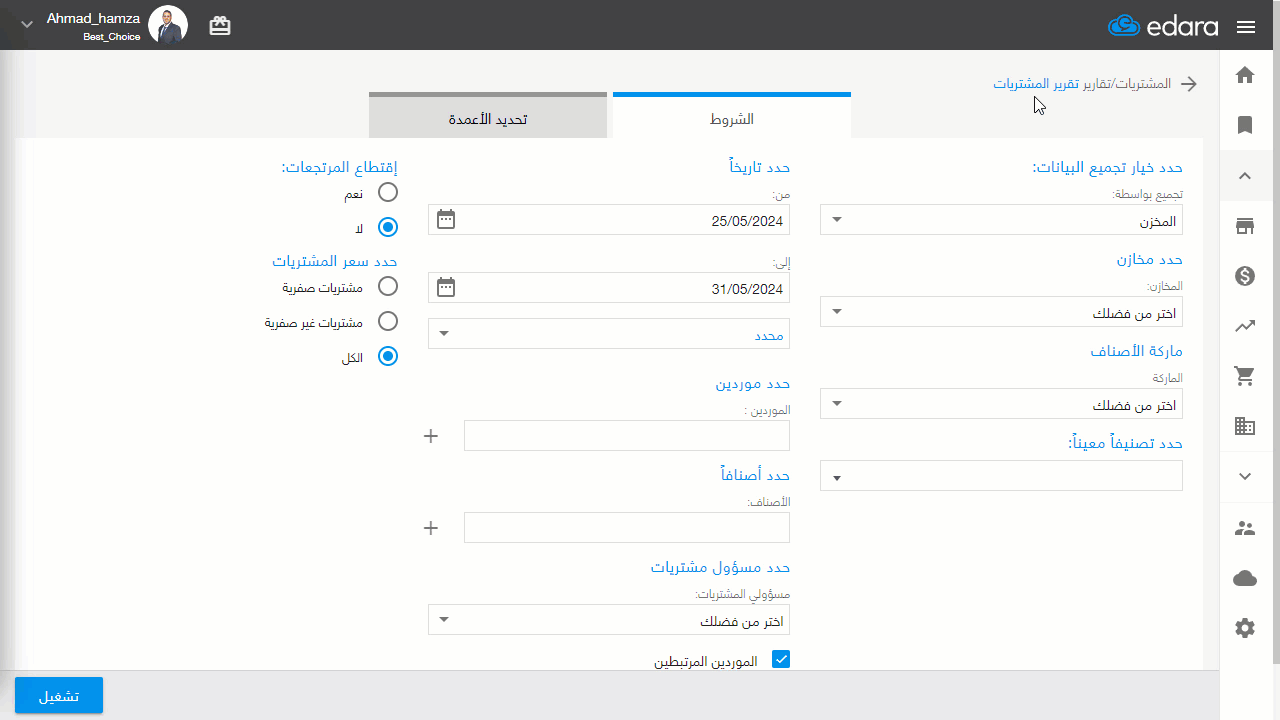Add item with plus icon beside الأصناف
1280x720 pixels.
coord(431,528)
